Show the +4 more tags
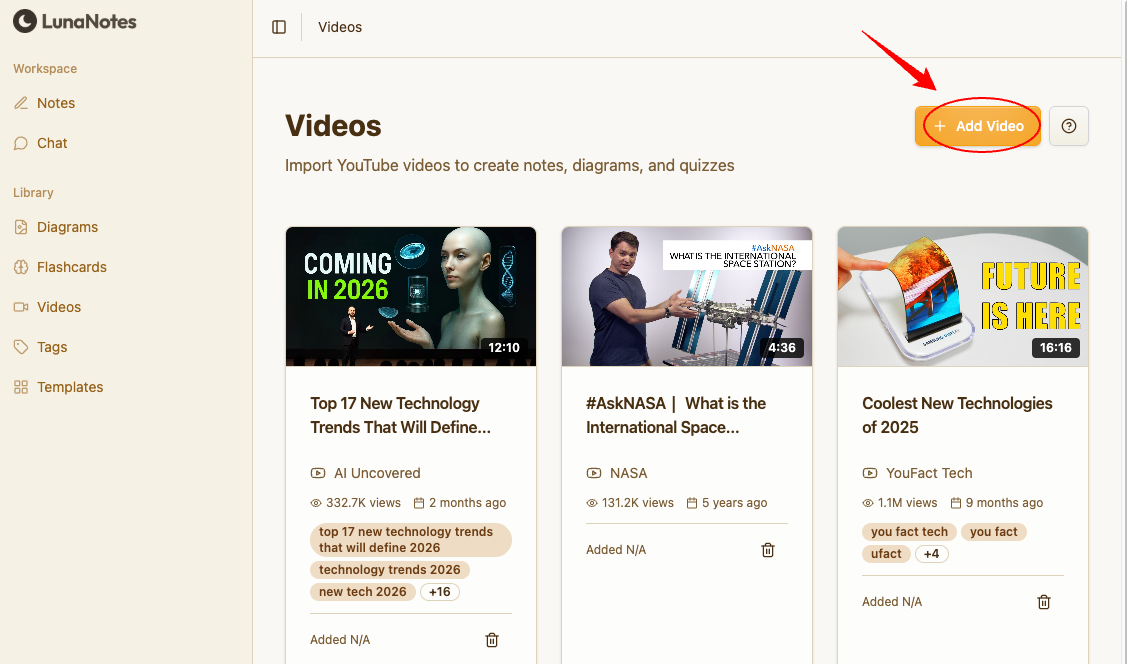 pyautogui.click(x=931, y=554)
